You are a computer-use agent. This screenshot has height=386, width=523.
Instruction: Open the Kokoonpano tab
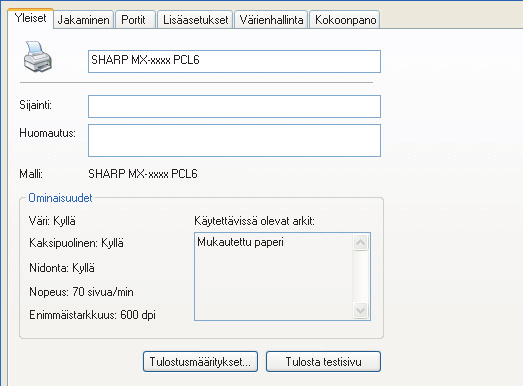pos(345,20)
